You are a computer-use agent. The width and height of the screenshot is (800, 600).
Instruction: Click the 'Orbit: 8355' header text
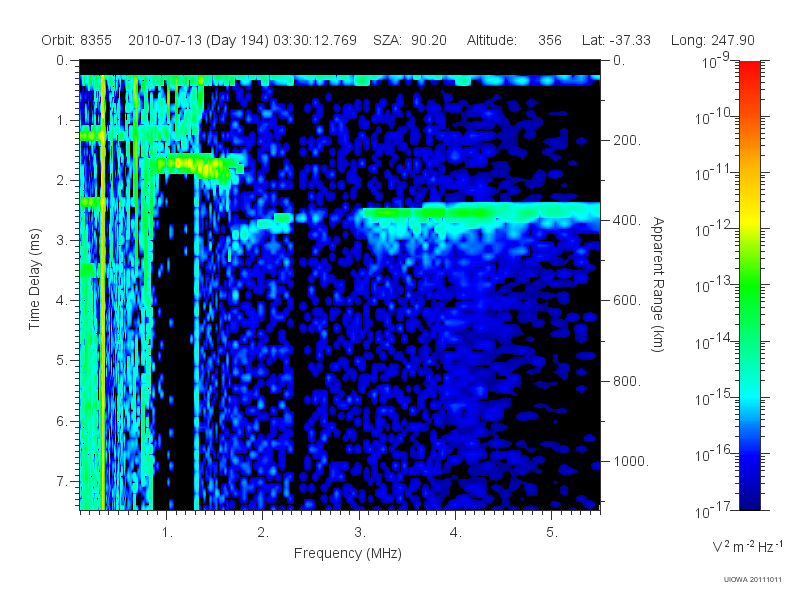click(x=77, y=40)
